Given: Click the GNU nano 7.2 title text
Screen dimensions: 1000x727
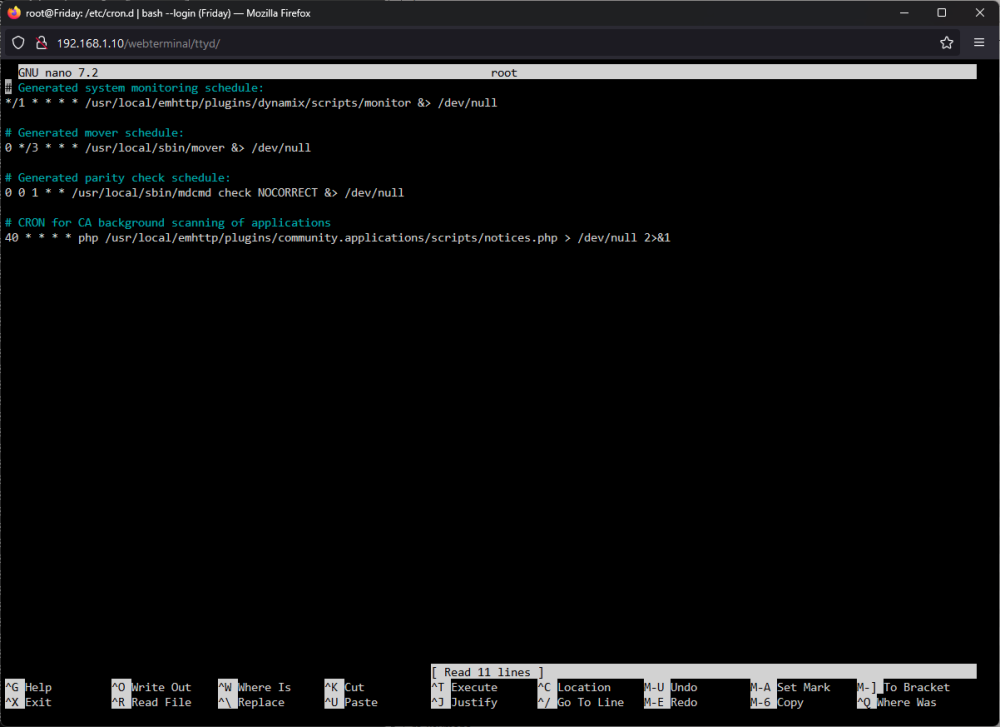Looking at the screenshot, I should click(x=58, y=73).
